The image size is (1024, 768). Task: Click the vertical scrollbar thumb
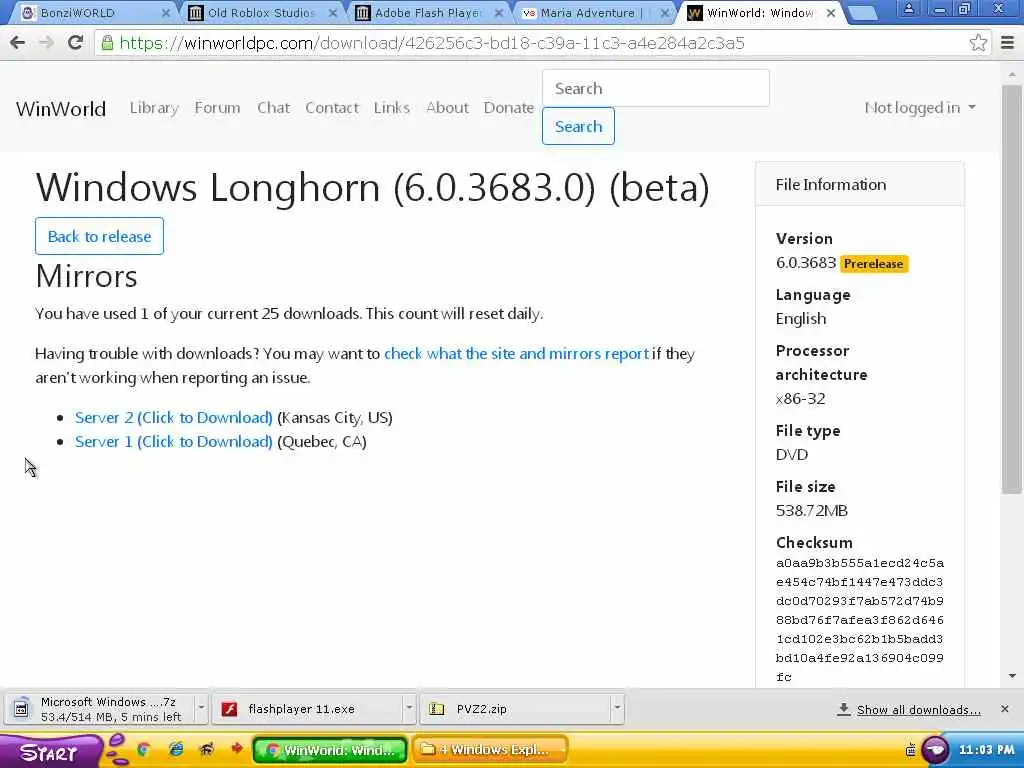click(1012, 289)
